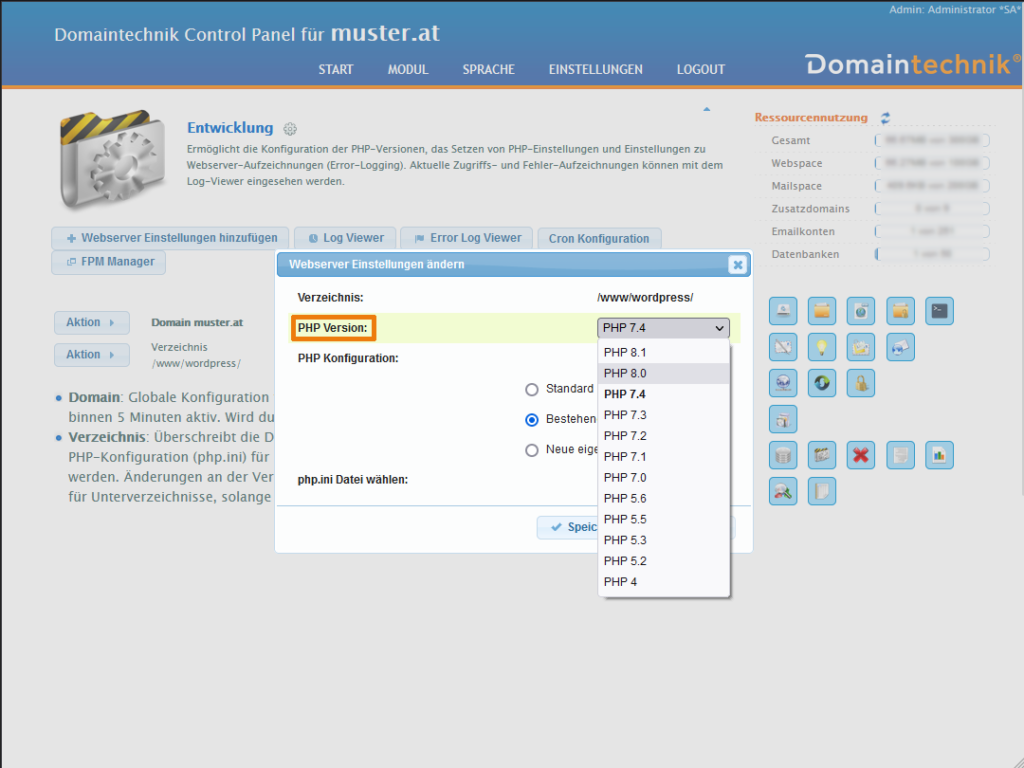1024x768 pixels.
Task: Open the terminal console icon
Action: coord(939,311)
